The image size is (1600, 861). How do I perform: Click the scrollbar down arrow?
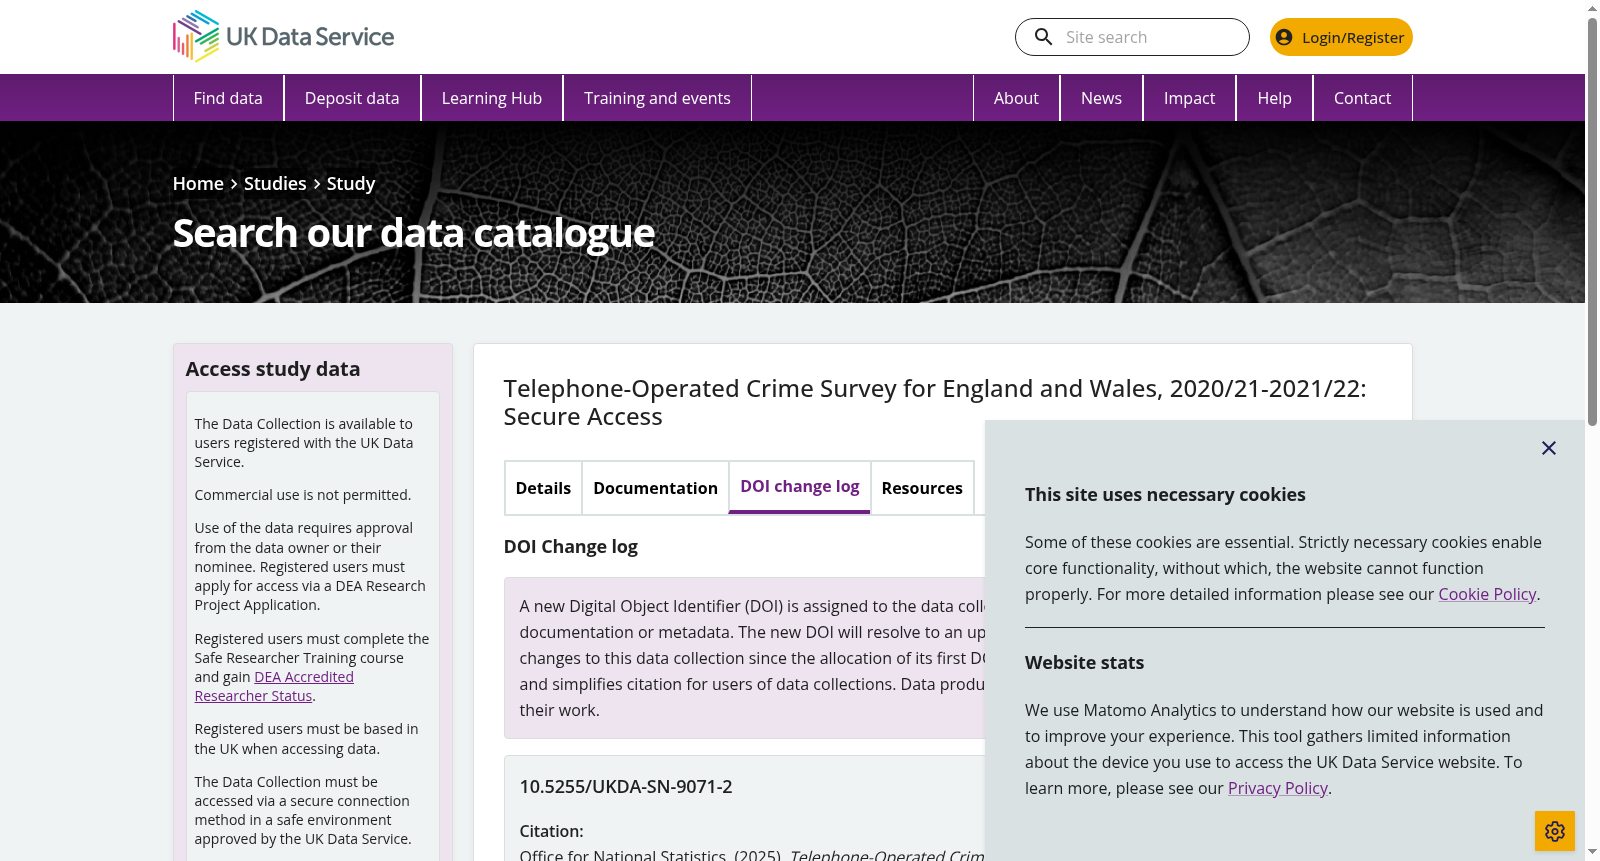[x=1592, y=852]
